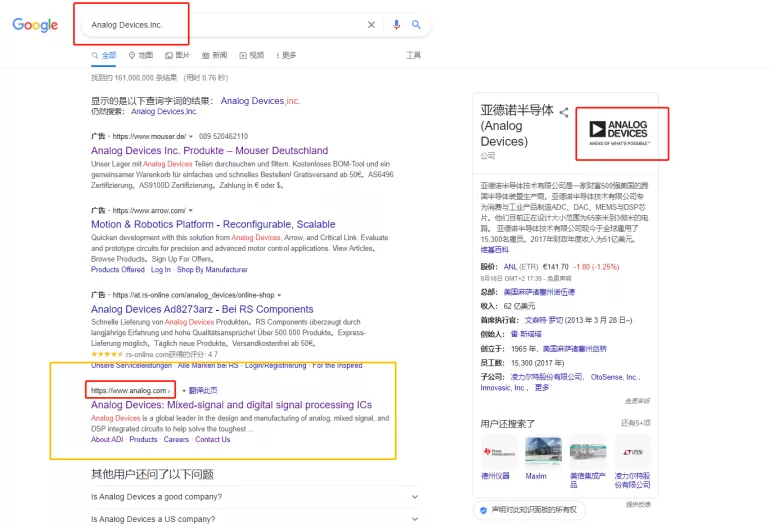
Task: Open the Log In sitelink
Action: pos(161,270)
